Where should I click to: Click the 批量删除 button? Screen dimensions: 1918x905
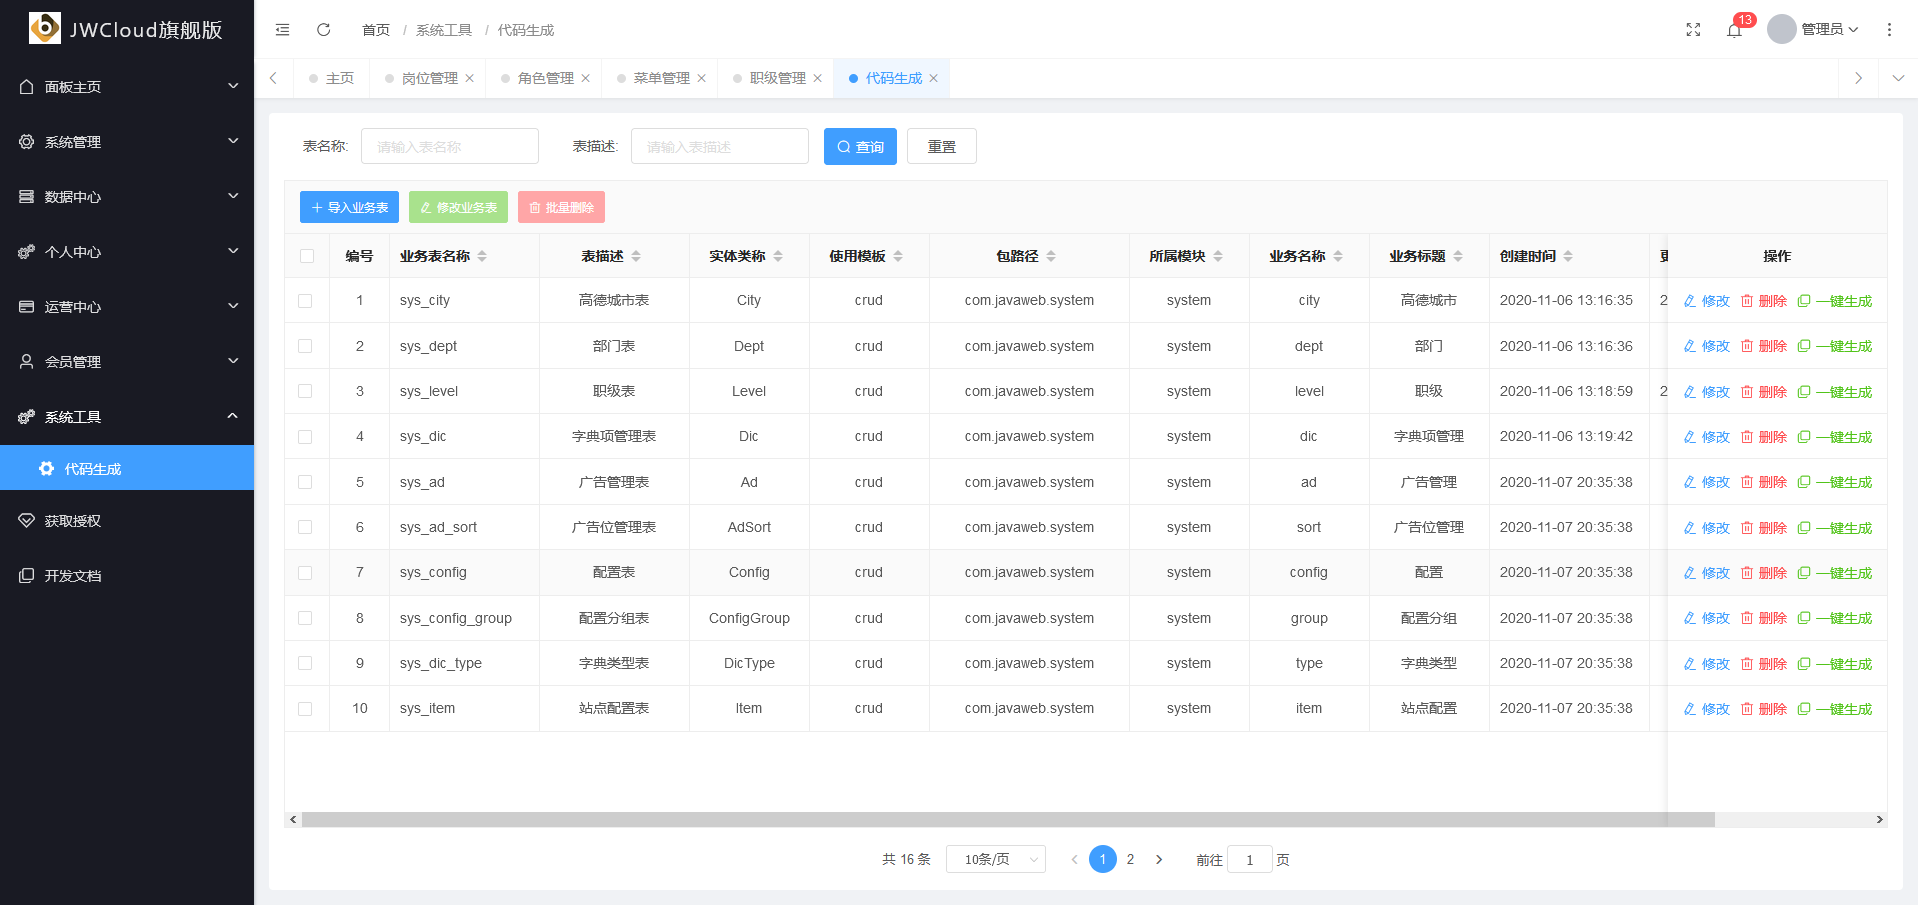click(561, 207)
